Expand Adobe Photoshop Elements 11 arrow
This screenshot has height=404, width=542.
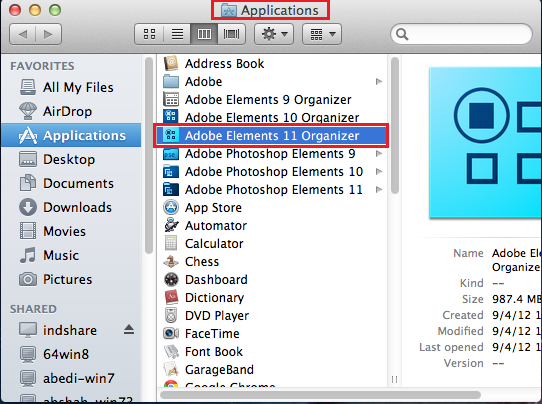pos(379,189)
